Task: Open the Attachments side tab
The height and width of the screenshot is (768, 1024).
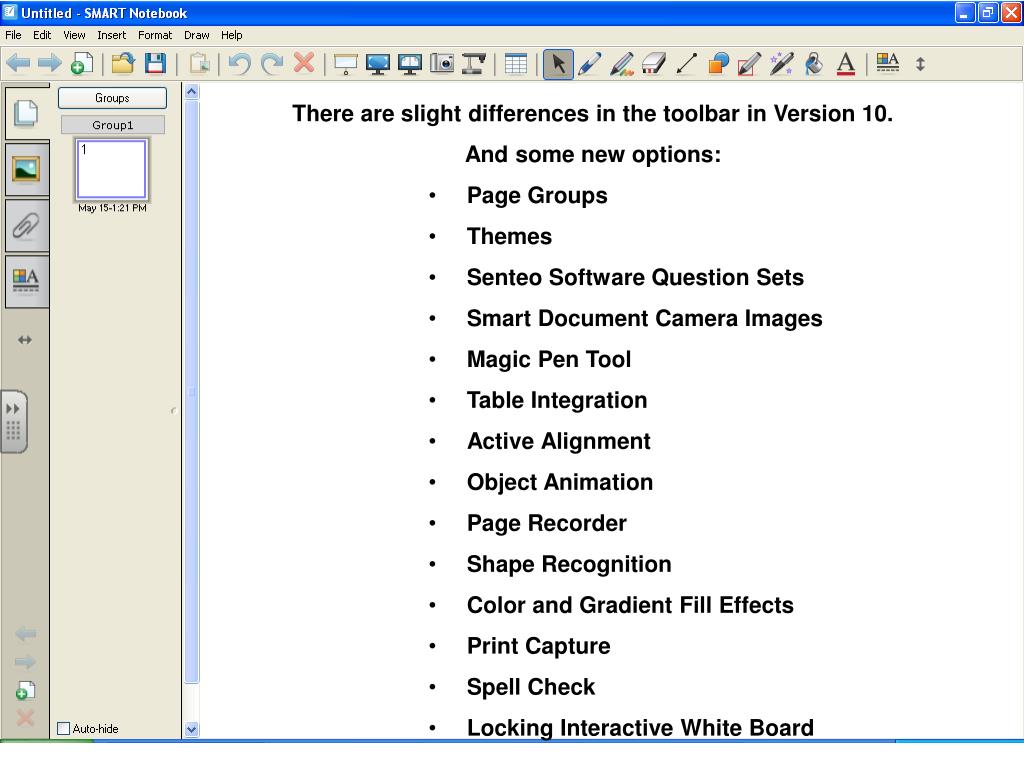Action: [26, 226]
